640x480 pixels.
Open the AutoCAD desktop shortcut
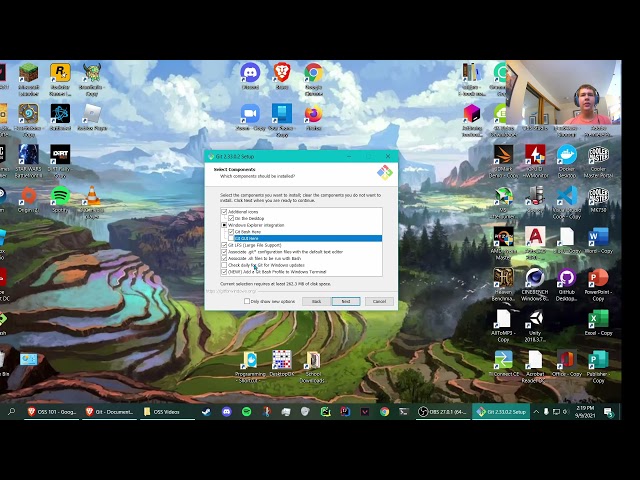click(535, 244)
